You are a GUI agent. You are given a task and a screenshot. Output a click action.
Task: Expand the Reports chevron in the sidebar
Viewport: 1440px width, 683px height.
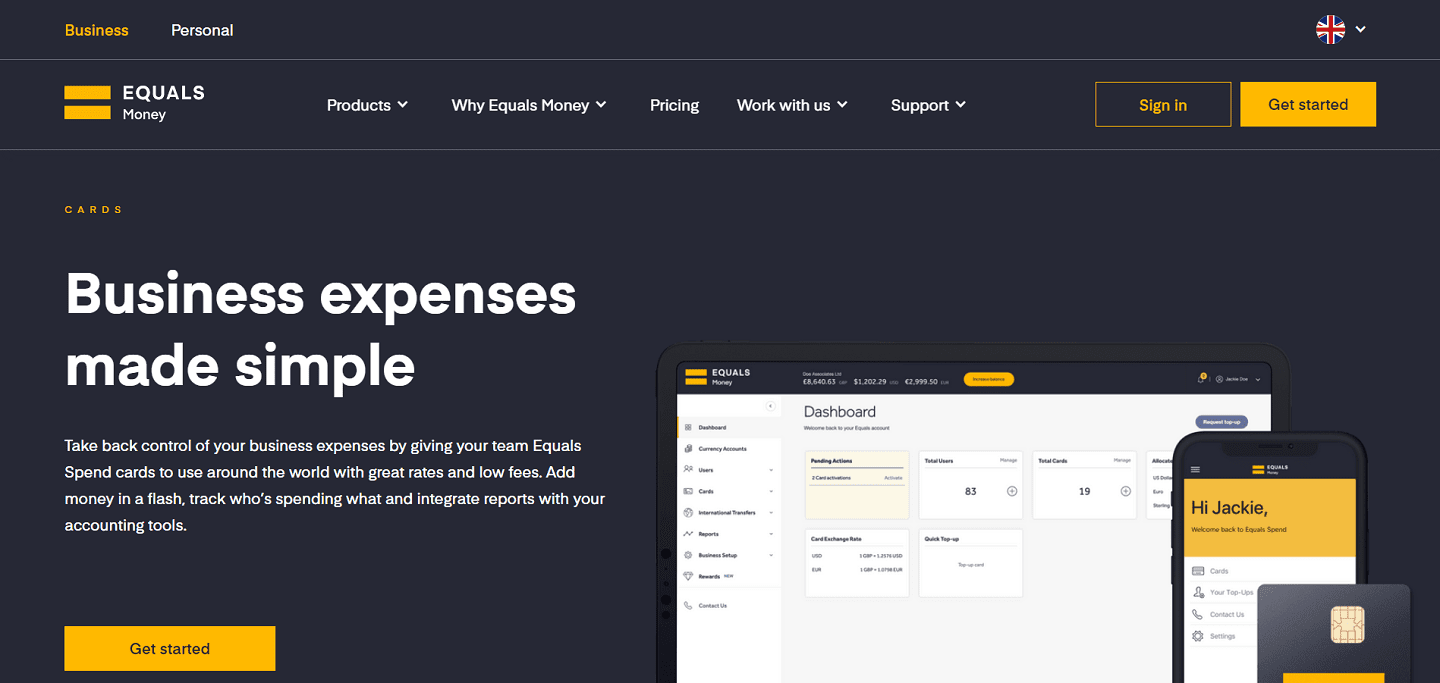coord(771,534)
